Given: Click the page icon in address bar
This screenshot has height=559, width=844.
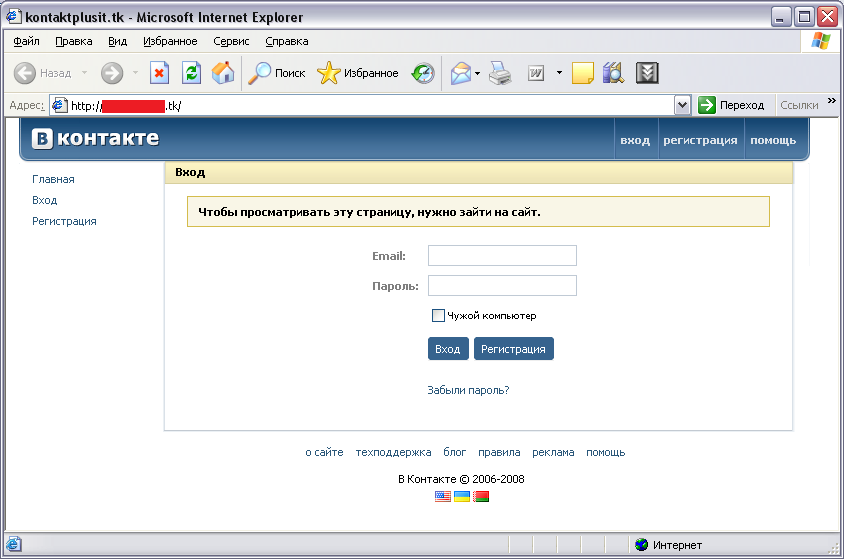Looking at the screenshot, I should tap(59, 105).
